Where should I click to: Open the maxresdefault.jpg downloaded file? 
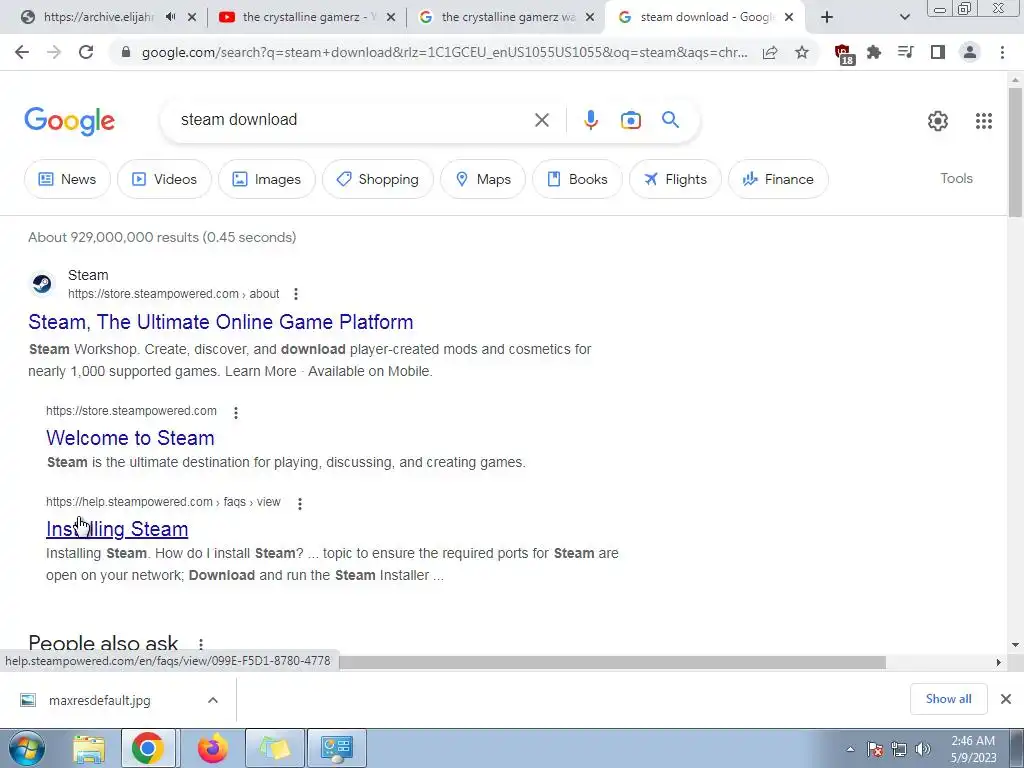pyautogui.click(x=100, y=701)
